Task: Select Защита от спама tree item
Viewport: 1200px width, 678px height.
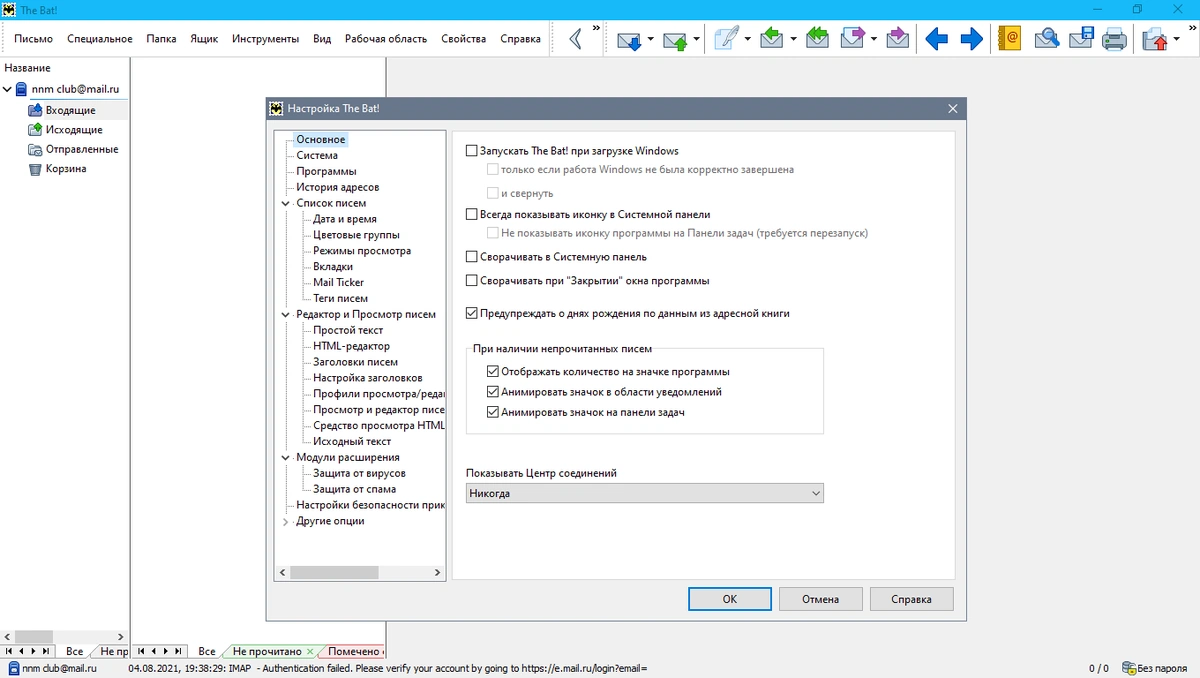Action: click(x=354, y=490)
